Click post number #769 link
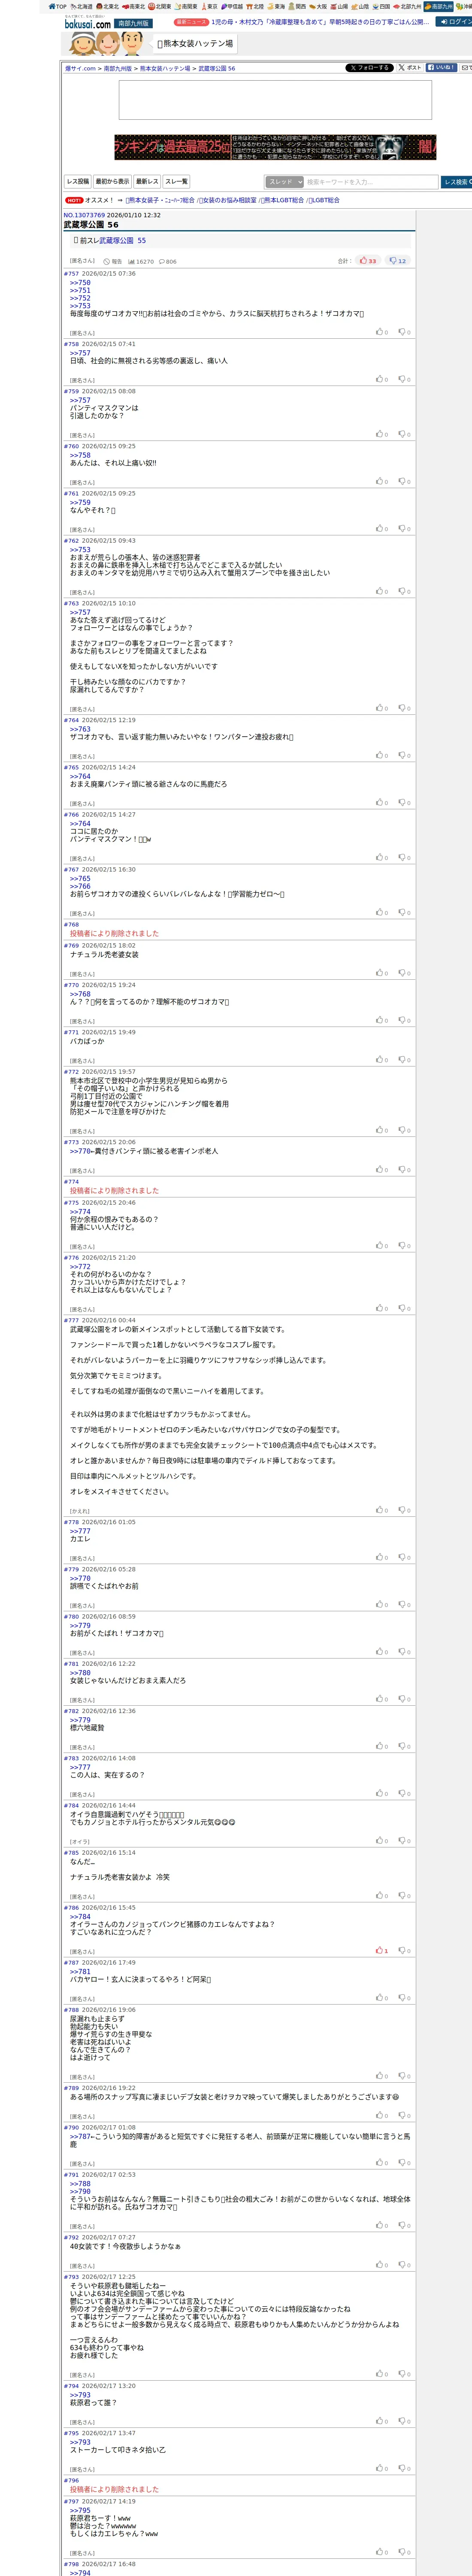The image size is (472, 2576). (71, 945)
